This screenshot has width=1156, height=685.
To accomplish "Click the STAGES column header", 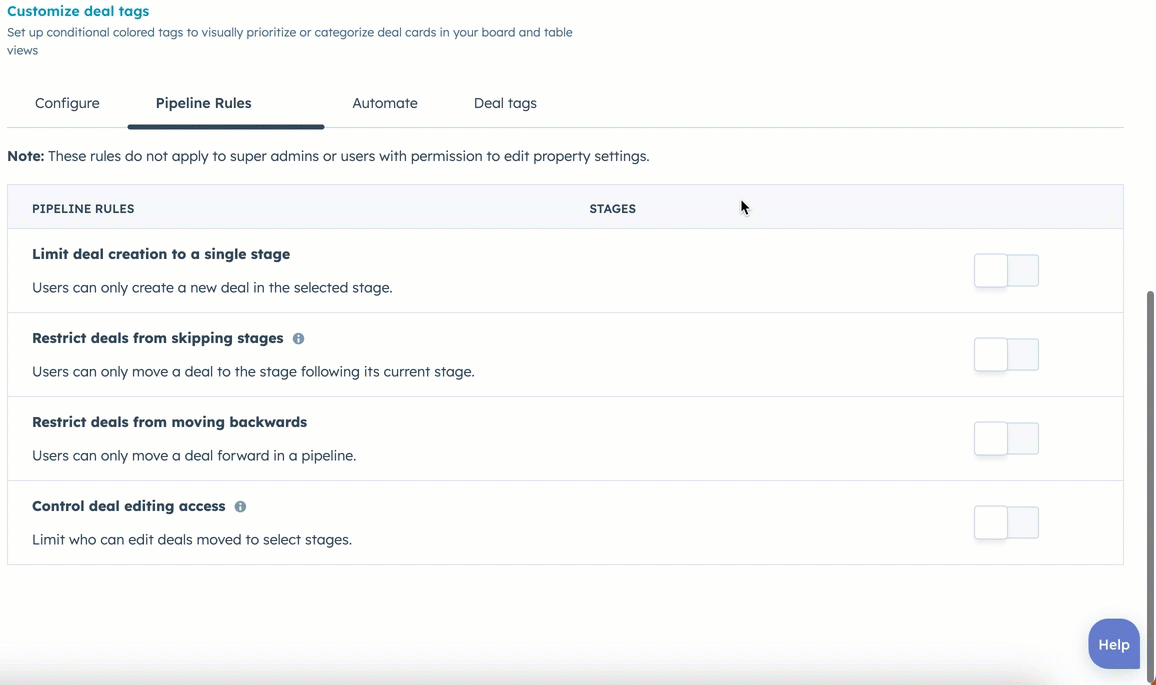I will coord(612,208).
